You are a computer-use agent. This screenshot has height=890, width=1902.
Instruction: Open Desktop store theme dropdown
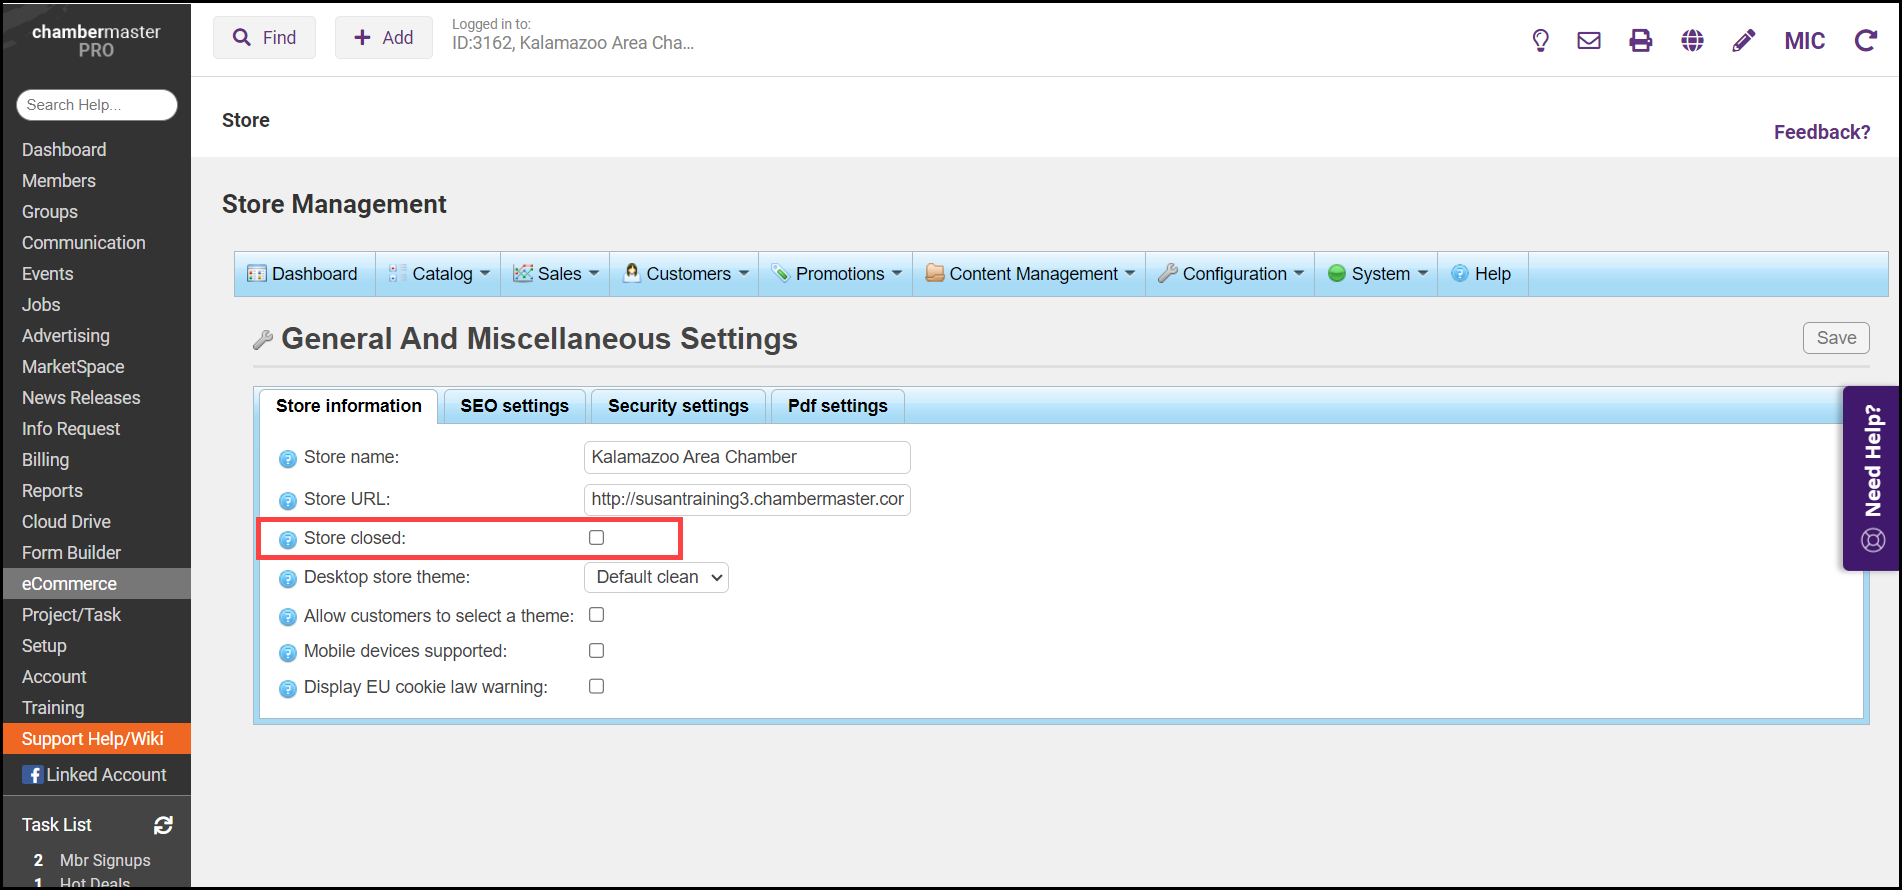coord(656,578)
